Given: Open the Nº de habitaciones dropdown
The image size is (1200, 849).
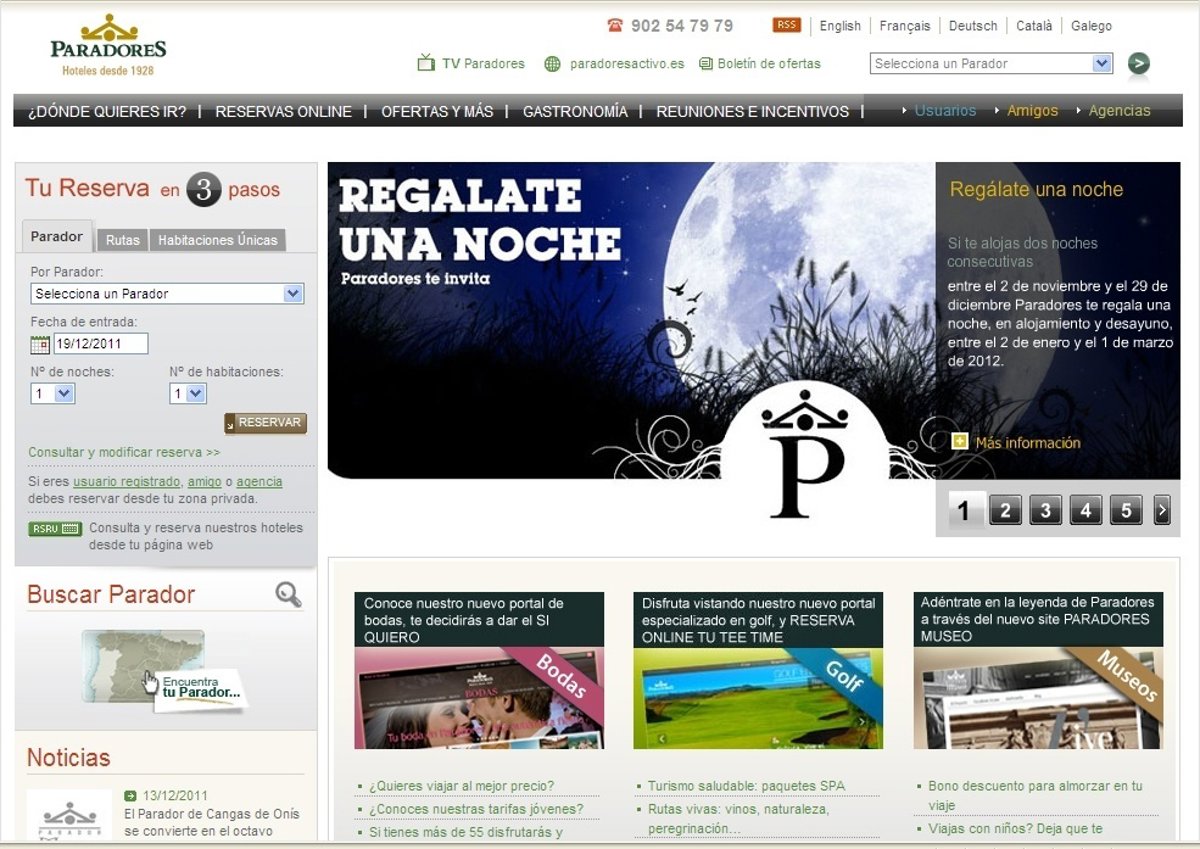Looking at the screenshot, I should click(196, 394).
